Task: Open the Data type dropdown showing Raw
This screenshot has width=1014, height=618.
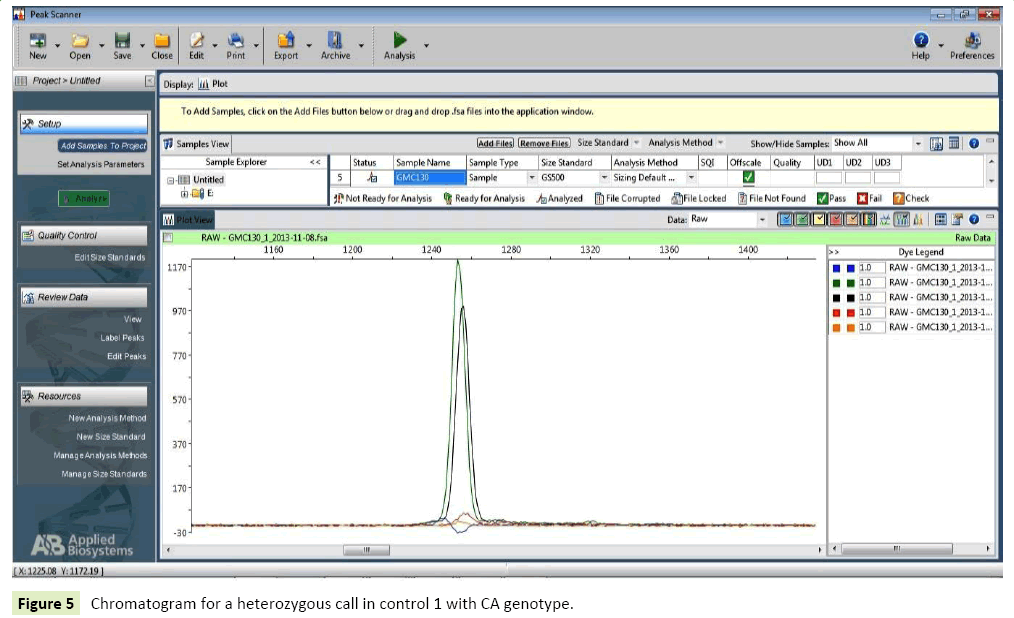Action: [763, 219]
